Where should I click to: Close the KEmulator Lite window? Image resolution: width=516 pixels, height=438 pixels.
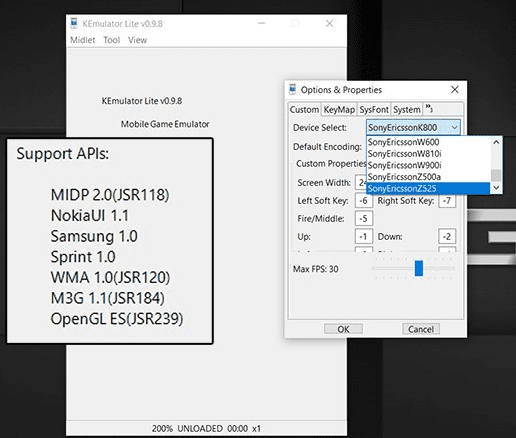[x=329, y=23]
